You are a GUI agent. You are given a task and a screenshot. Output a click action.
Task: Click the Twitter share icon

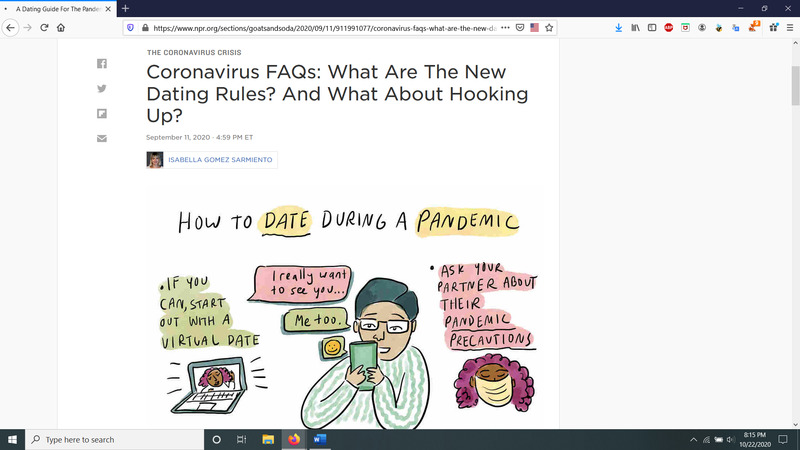tap(102, 88)
